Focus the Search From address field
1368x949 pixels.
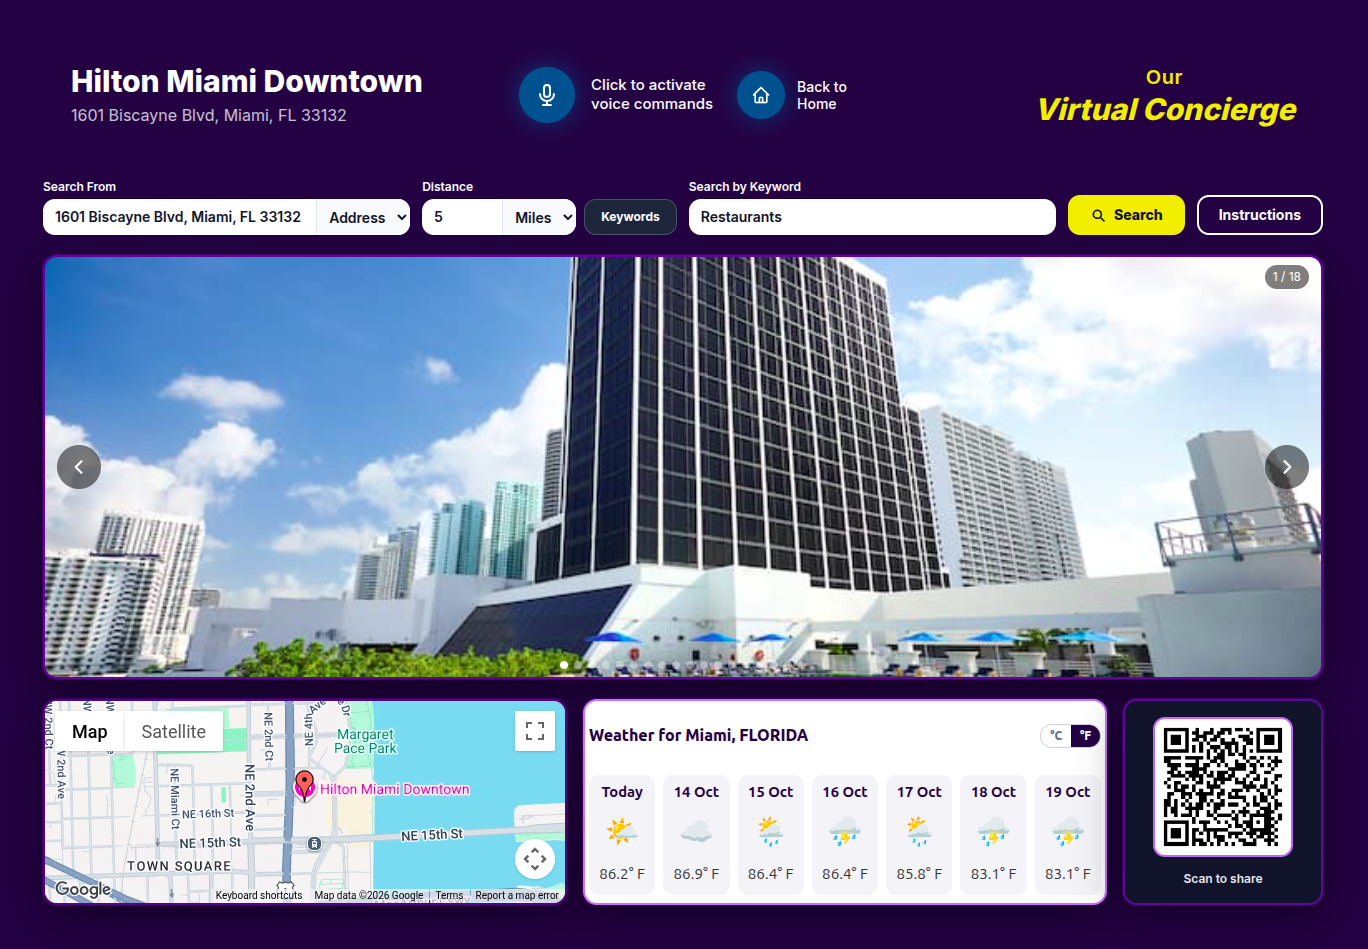[180, 217]
